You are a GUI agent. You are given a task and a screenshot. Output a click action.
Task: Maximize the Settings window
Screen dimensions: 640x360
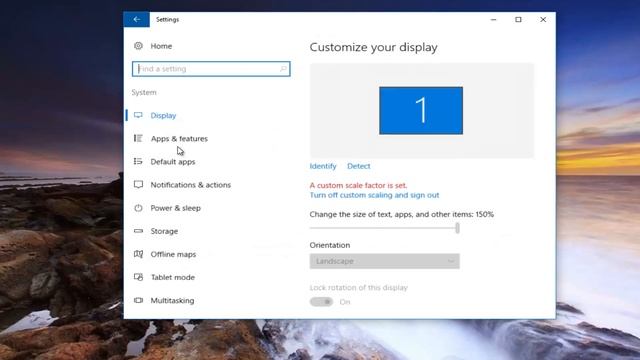pyautogui.click(x=518, y=19)
